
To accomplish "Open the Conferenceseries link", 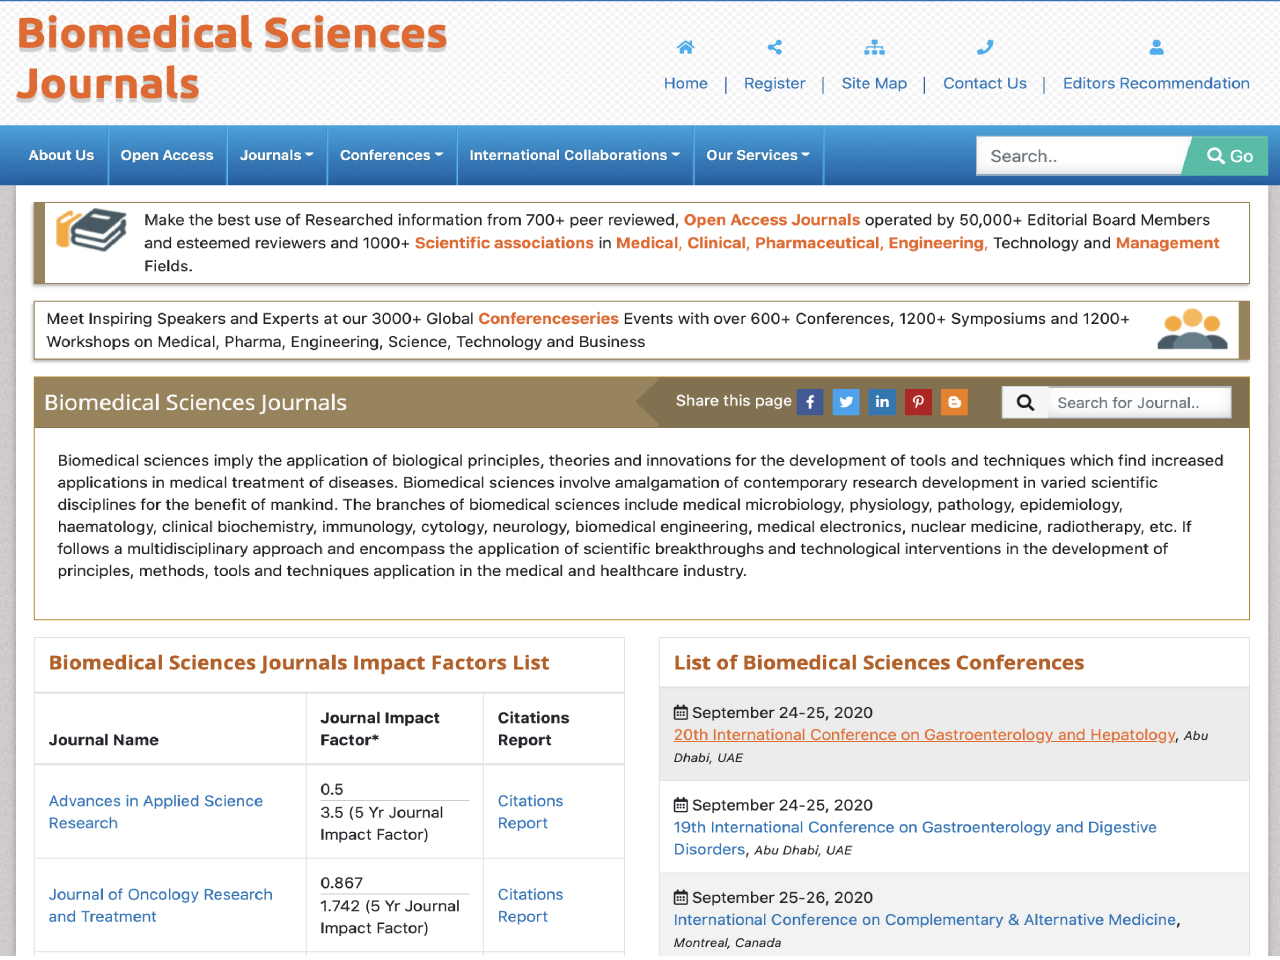I will 548,319.
